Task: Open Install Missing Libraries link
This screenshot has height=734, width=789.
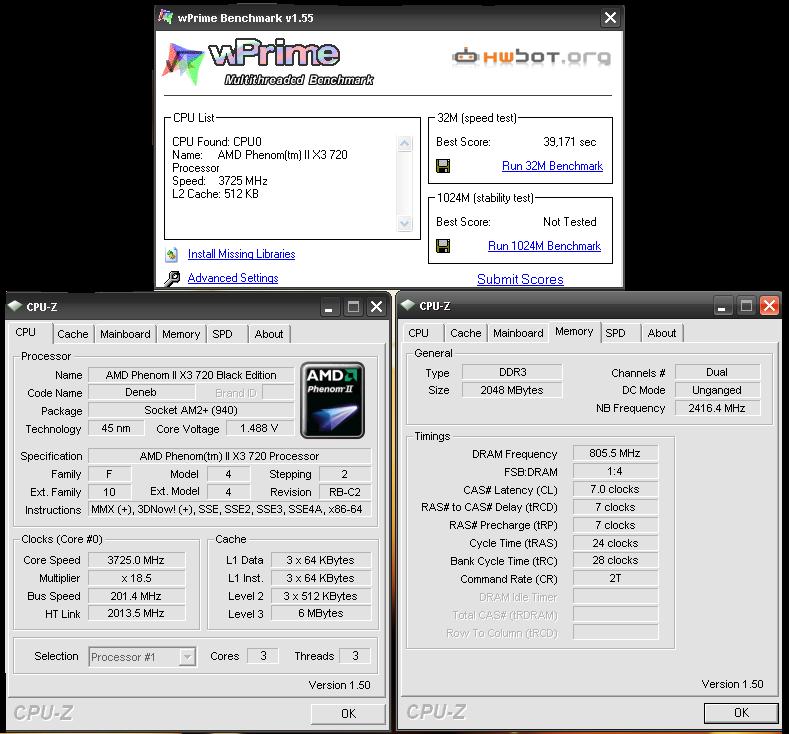Action: tap(242, 254)
